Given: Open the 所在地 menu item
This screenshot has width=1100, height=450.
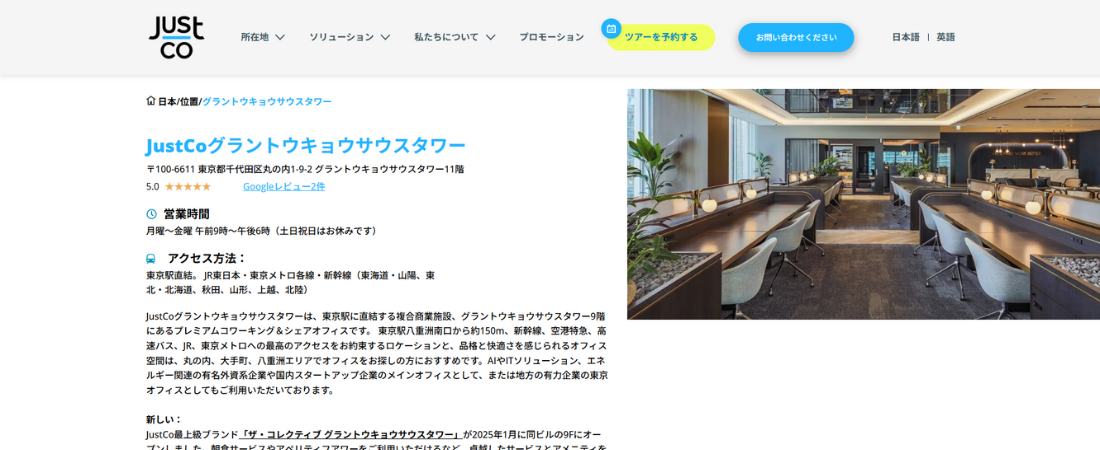Looking at the screenshot, I should tap(255, 37).
